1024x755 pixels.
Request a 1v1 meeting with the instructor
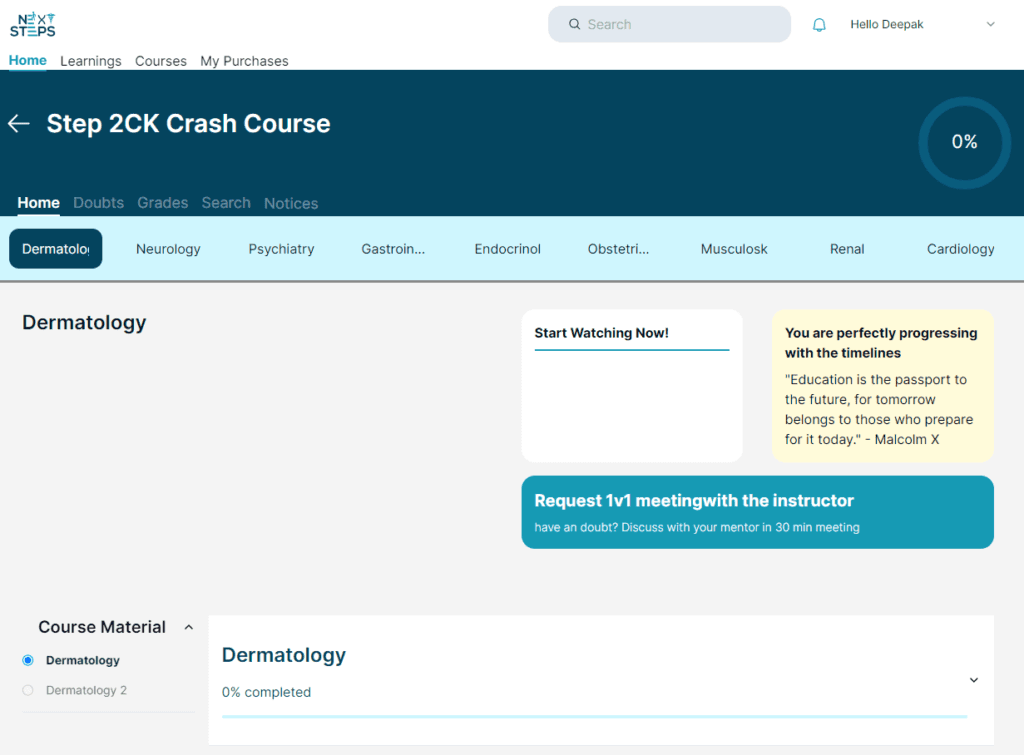click(757, 512)
